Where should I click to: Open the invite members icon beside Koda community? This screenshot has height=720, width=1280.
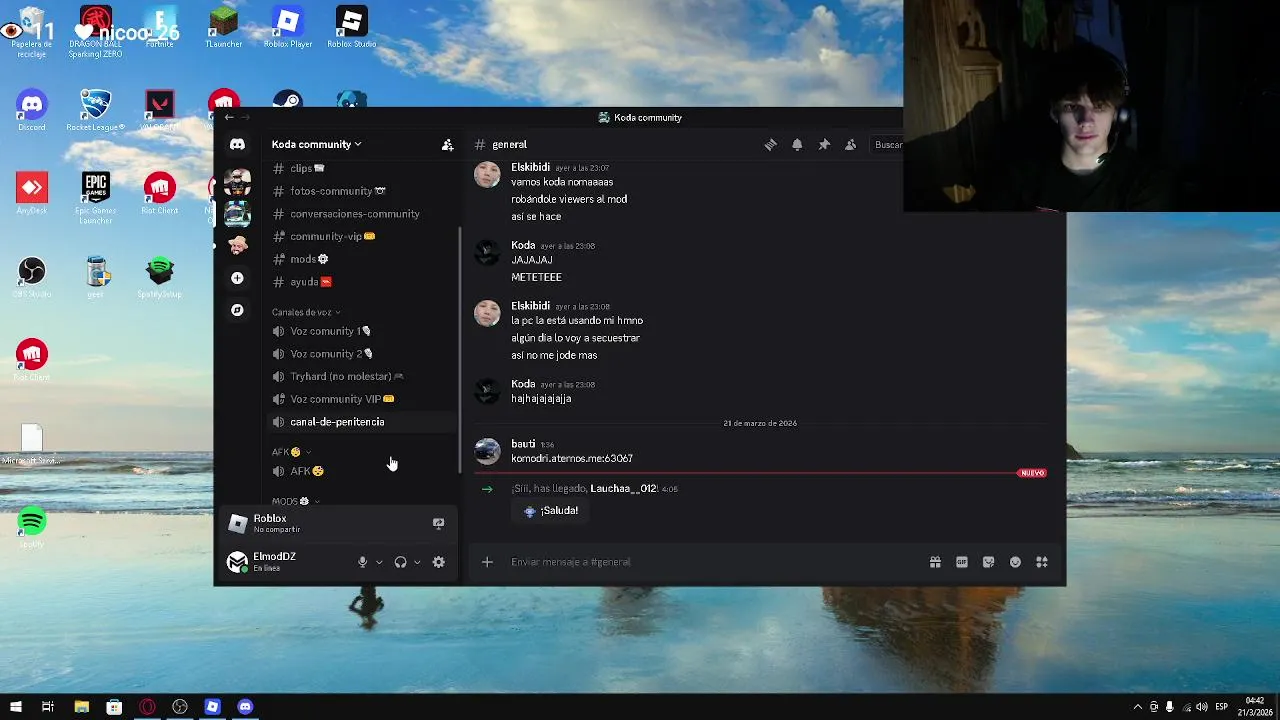(447, 144)
